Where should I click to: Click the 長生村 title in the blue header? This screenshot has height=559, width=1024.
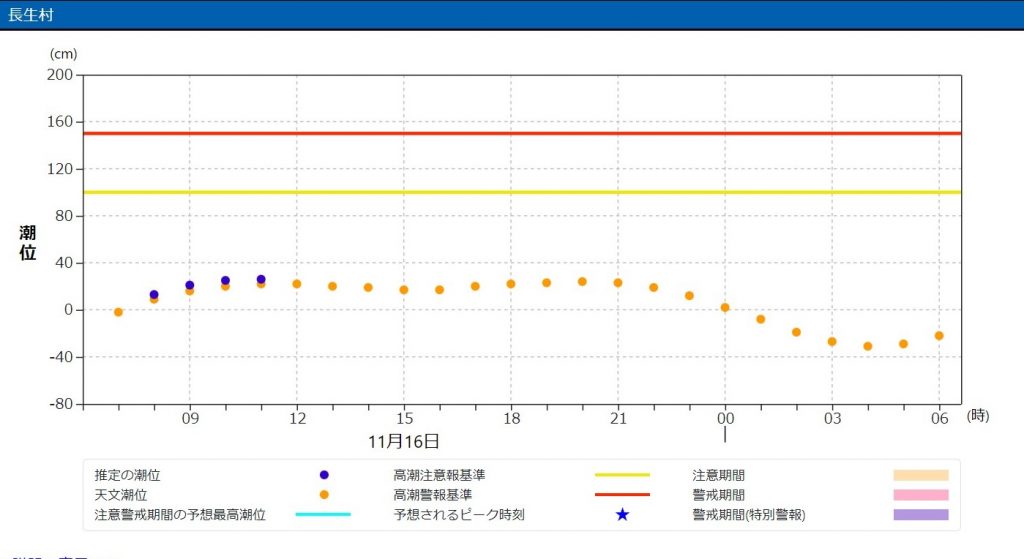pos(30,14)
